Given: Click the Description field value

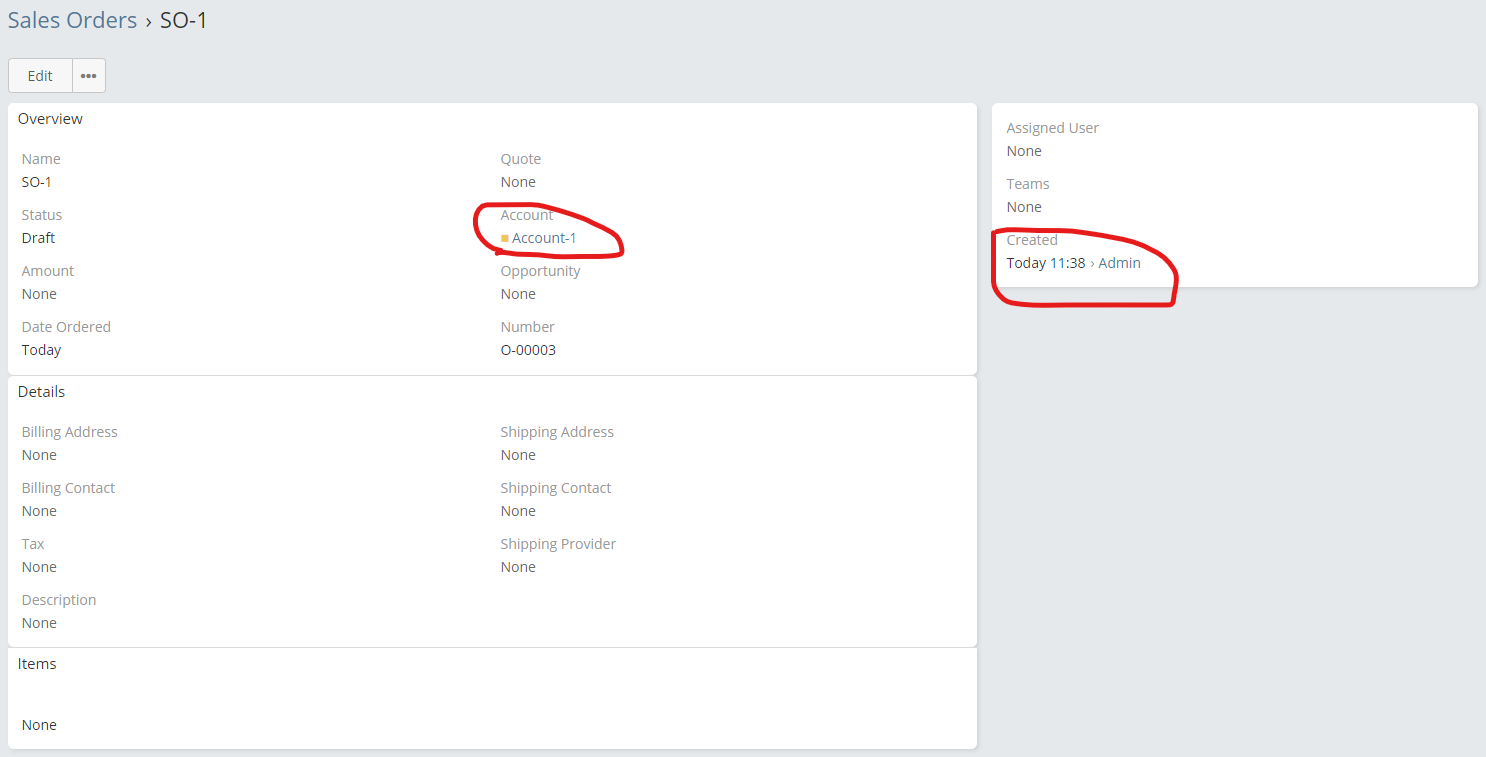Looking at the screenshot, I should pos(39,623).
